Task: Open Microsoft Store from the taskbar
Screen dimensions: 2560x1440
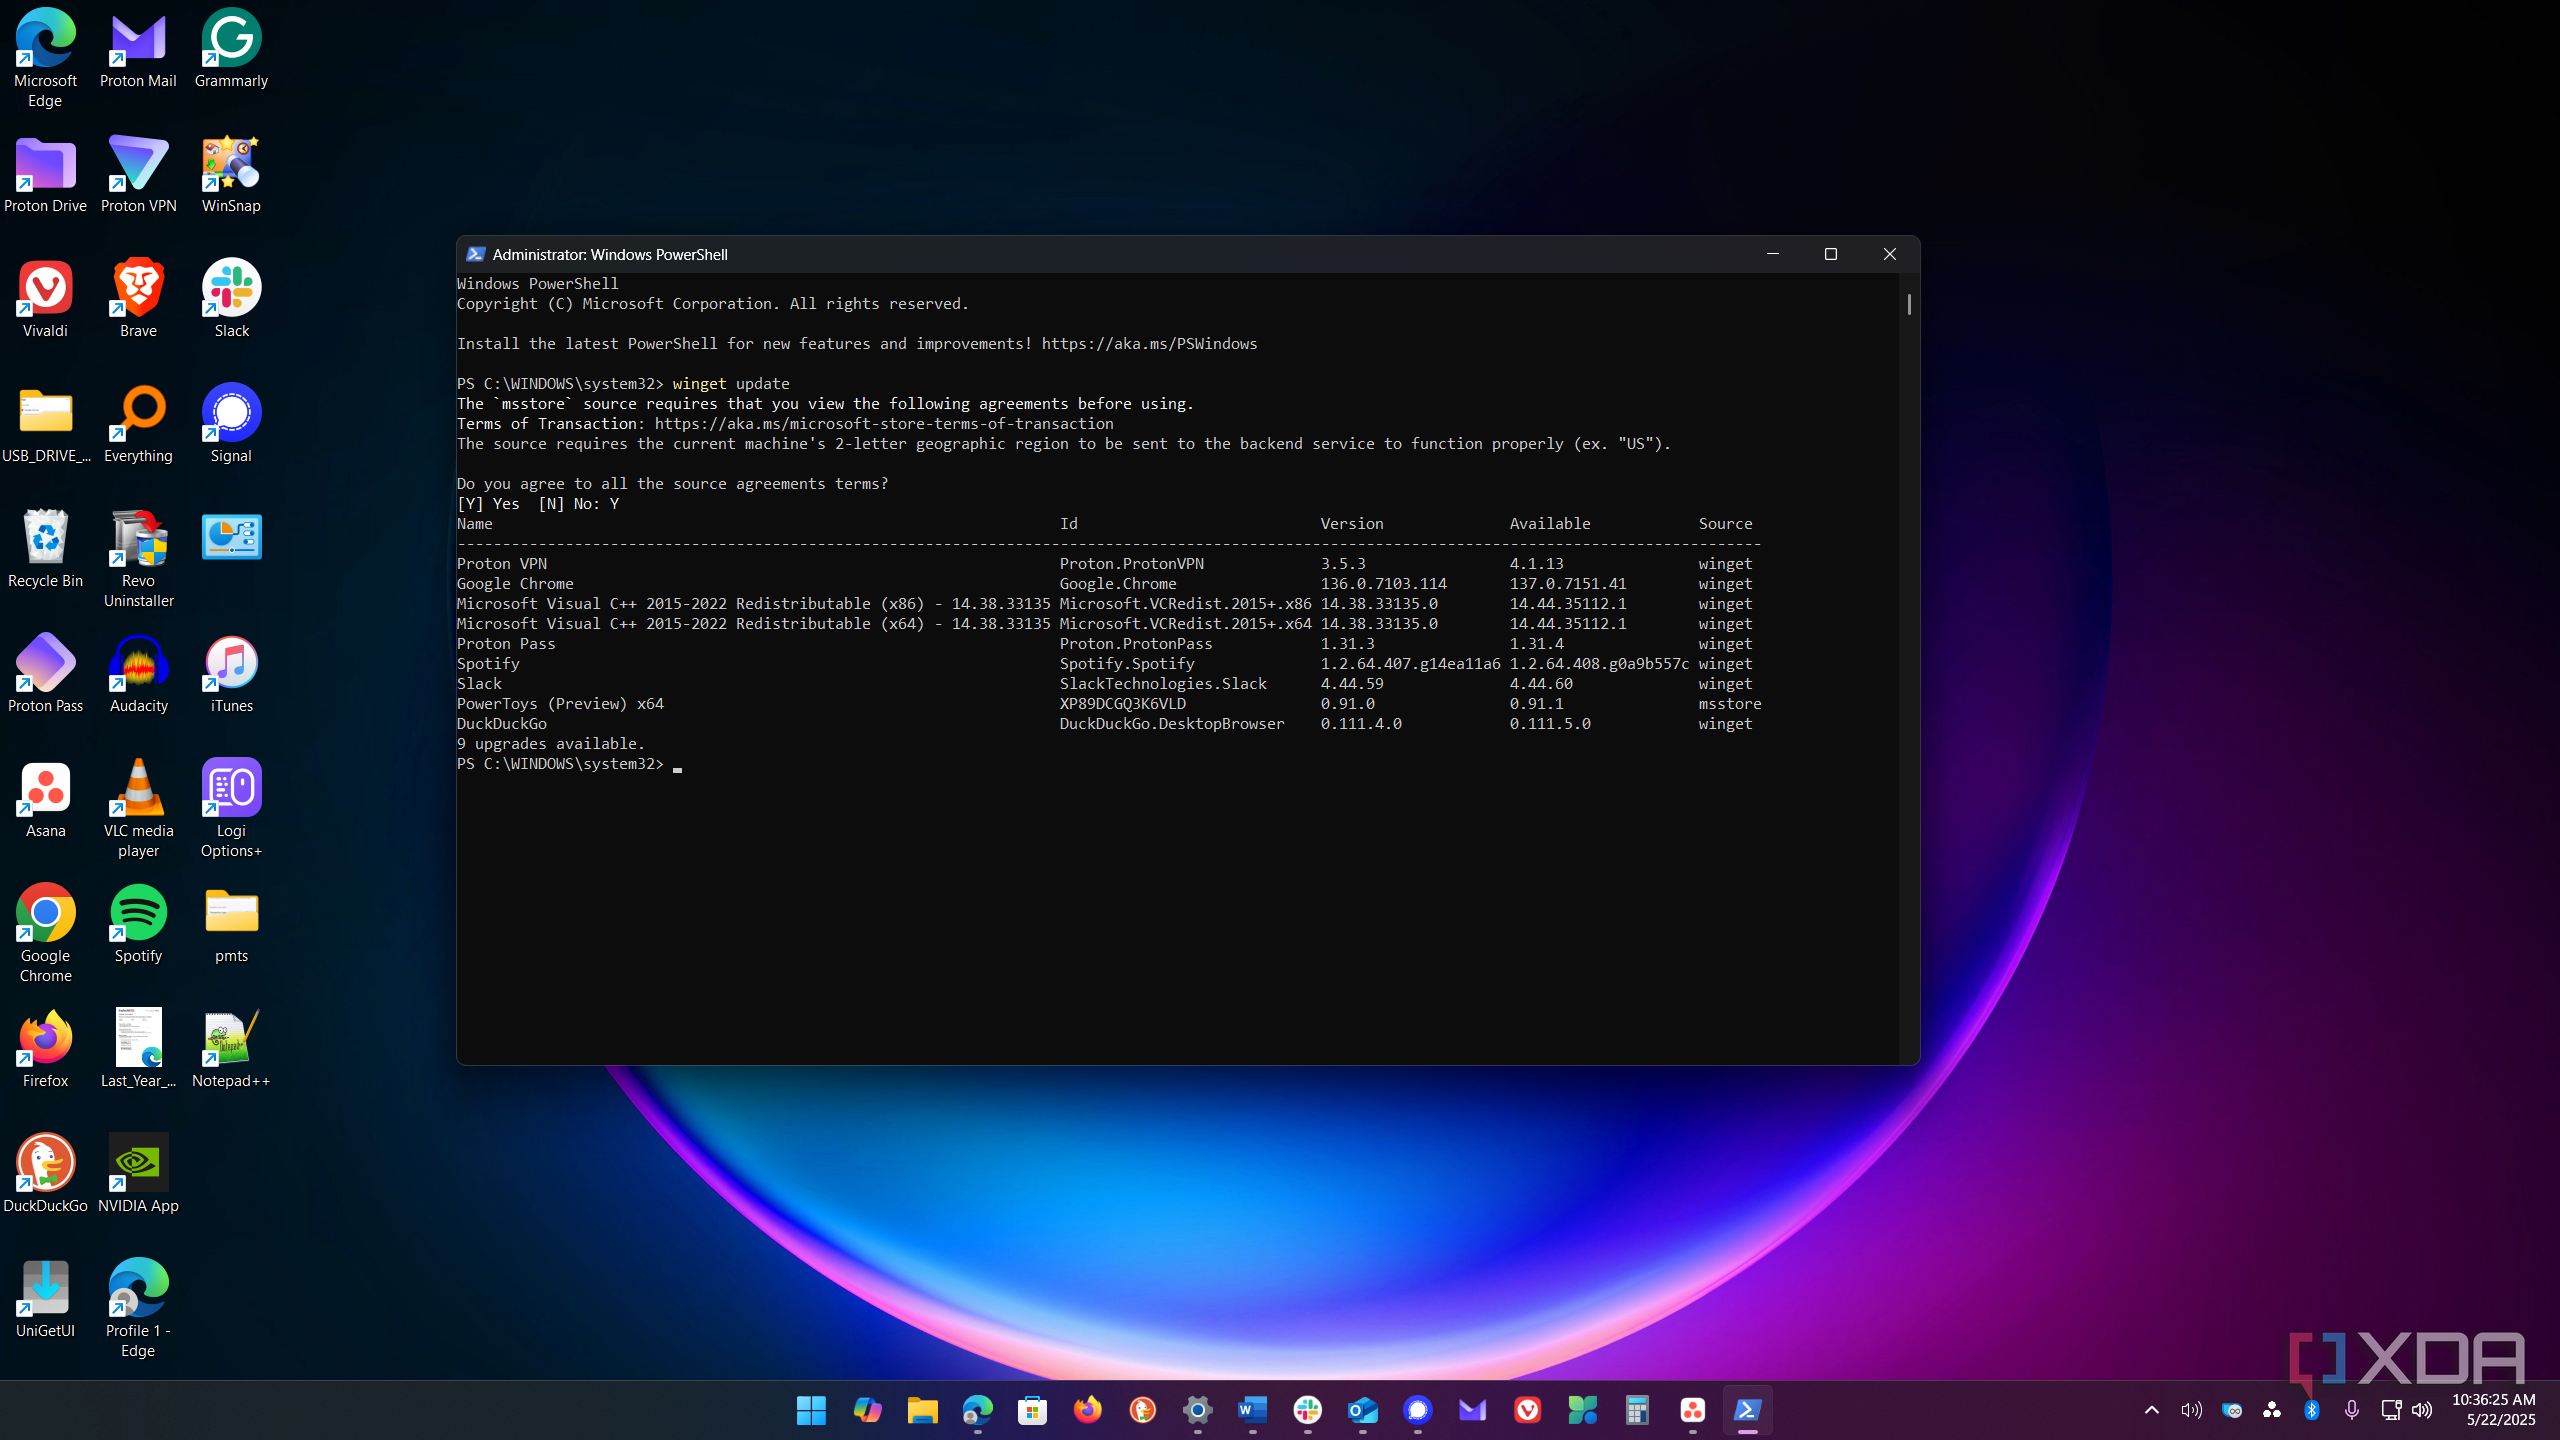Action: pos(1032,1410)
